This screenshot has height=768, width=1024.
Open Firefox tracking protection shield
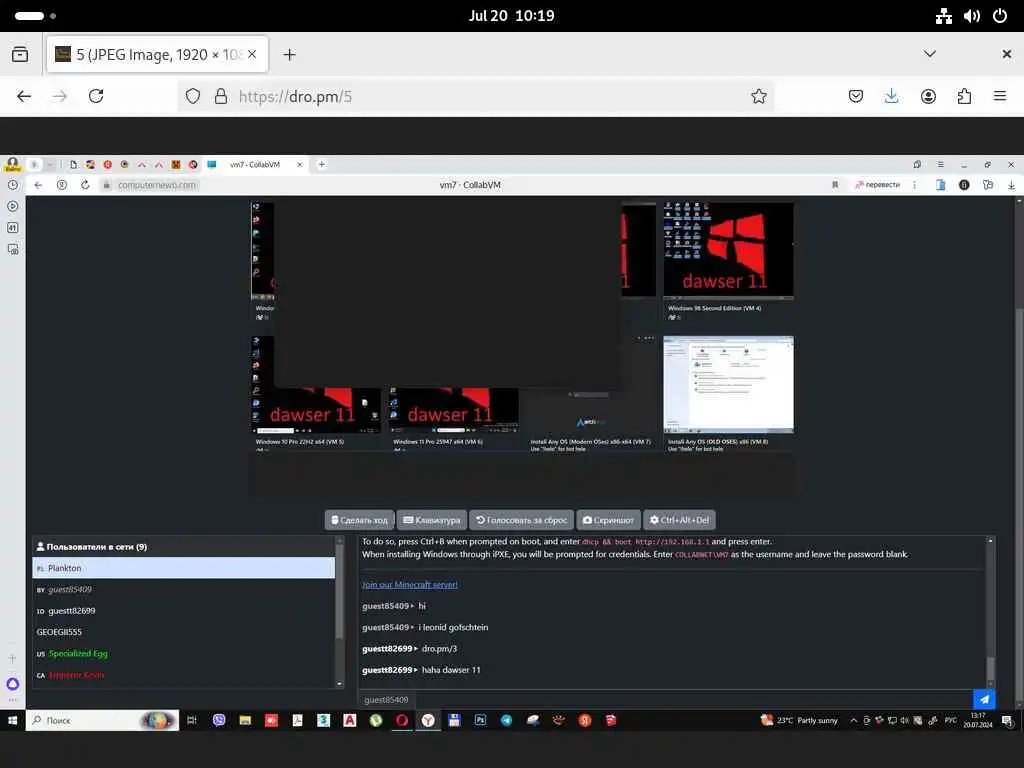(193, 97)
